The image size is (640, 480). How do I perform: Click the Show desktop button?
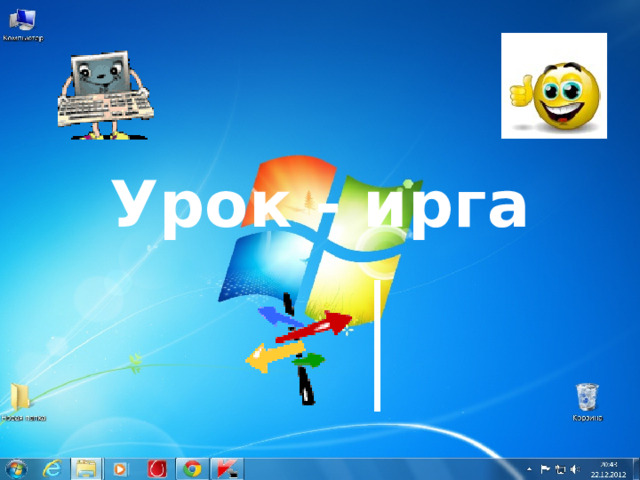[x=636, y=469]
